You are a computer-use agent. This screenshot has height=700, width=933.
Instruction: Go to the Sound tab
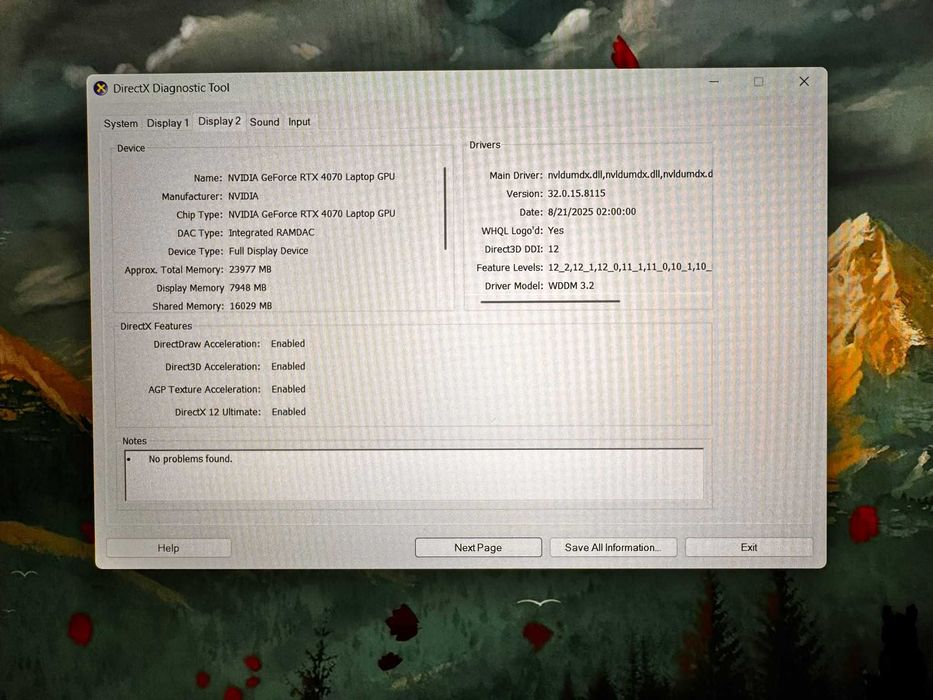(x=264, y=121)
